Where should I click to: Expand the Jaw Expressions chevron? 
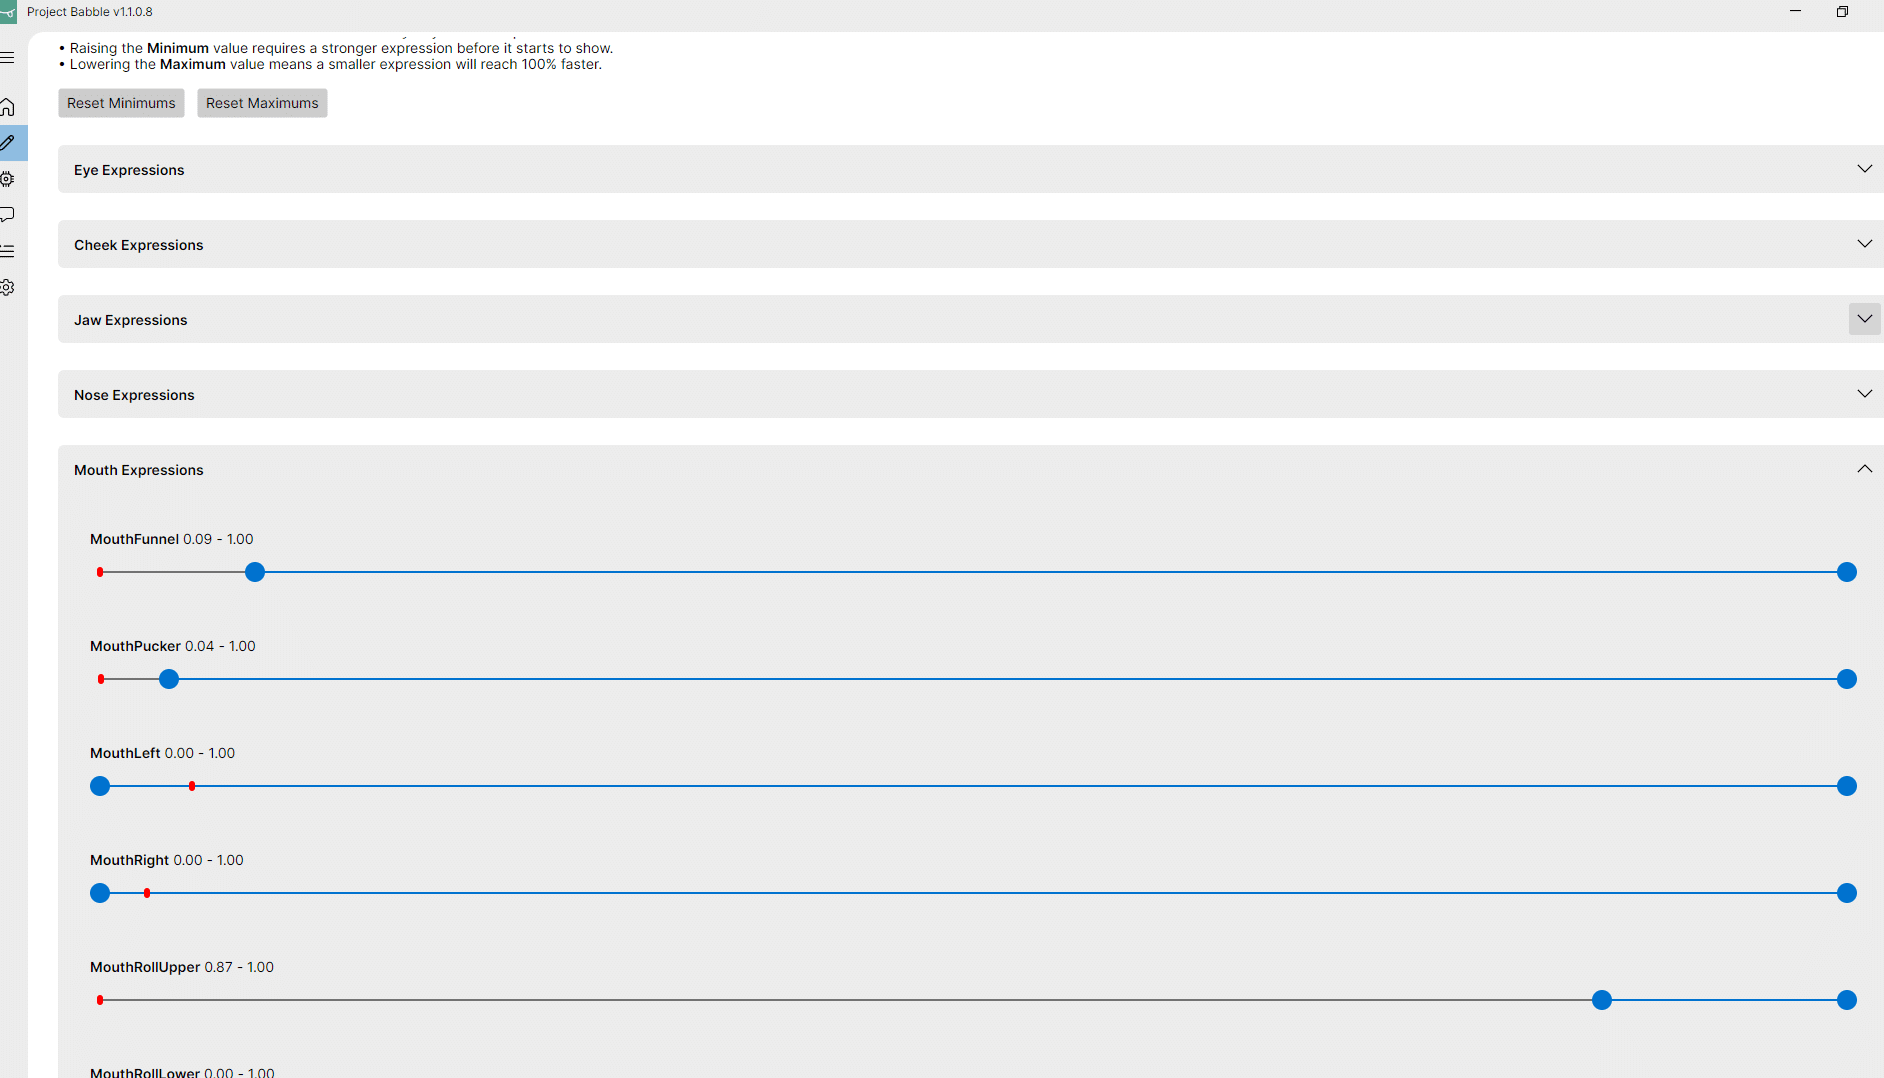pyautogui.click(x=1864, y=319)
